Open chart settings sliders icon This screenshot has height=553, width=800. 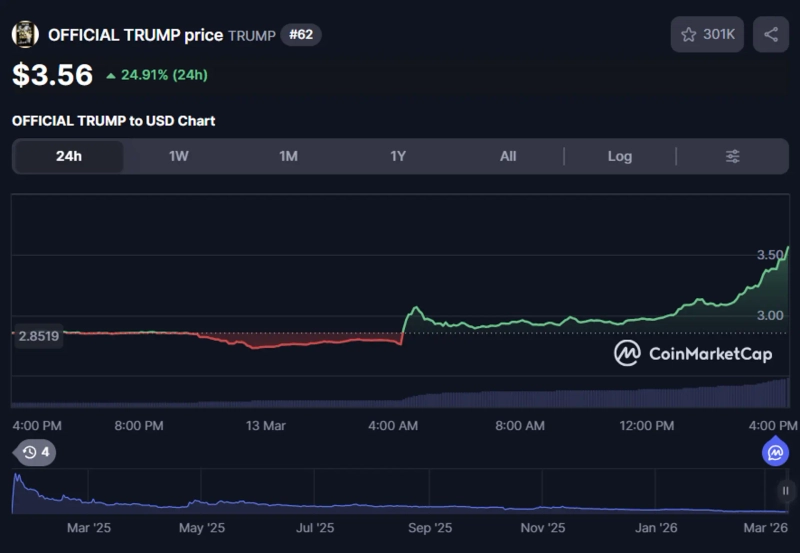[x=733, y=156]
